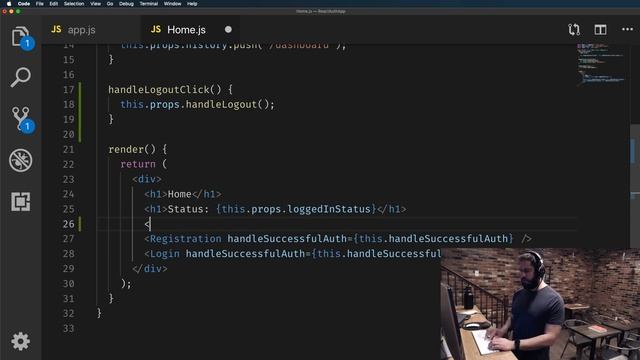The height and width of the screenshot is (360, 640).
Task: Open the more actions ellipsis menu
Action: (627, 29)
